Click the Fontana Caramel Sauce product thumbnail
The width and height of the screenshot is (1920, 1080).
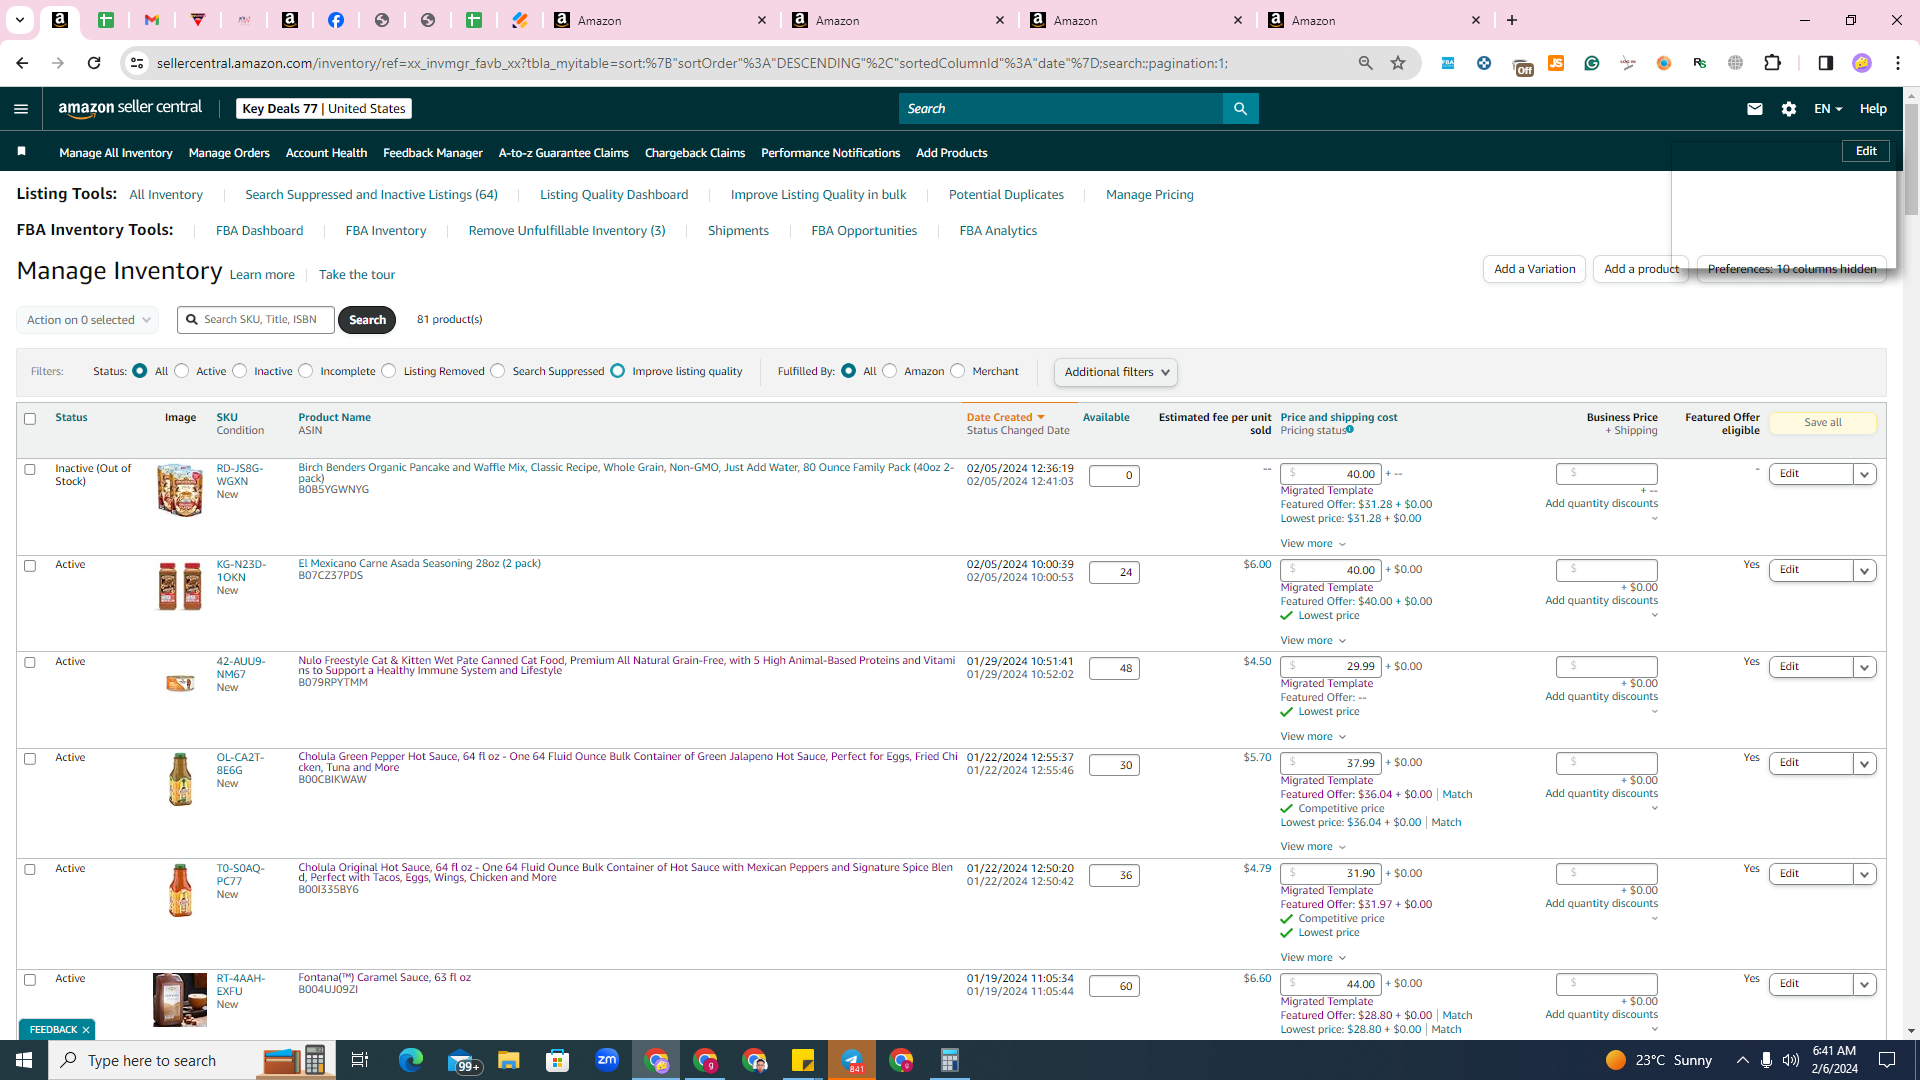pos(180,999)
